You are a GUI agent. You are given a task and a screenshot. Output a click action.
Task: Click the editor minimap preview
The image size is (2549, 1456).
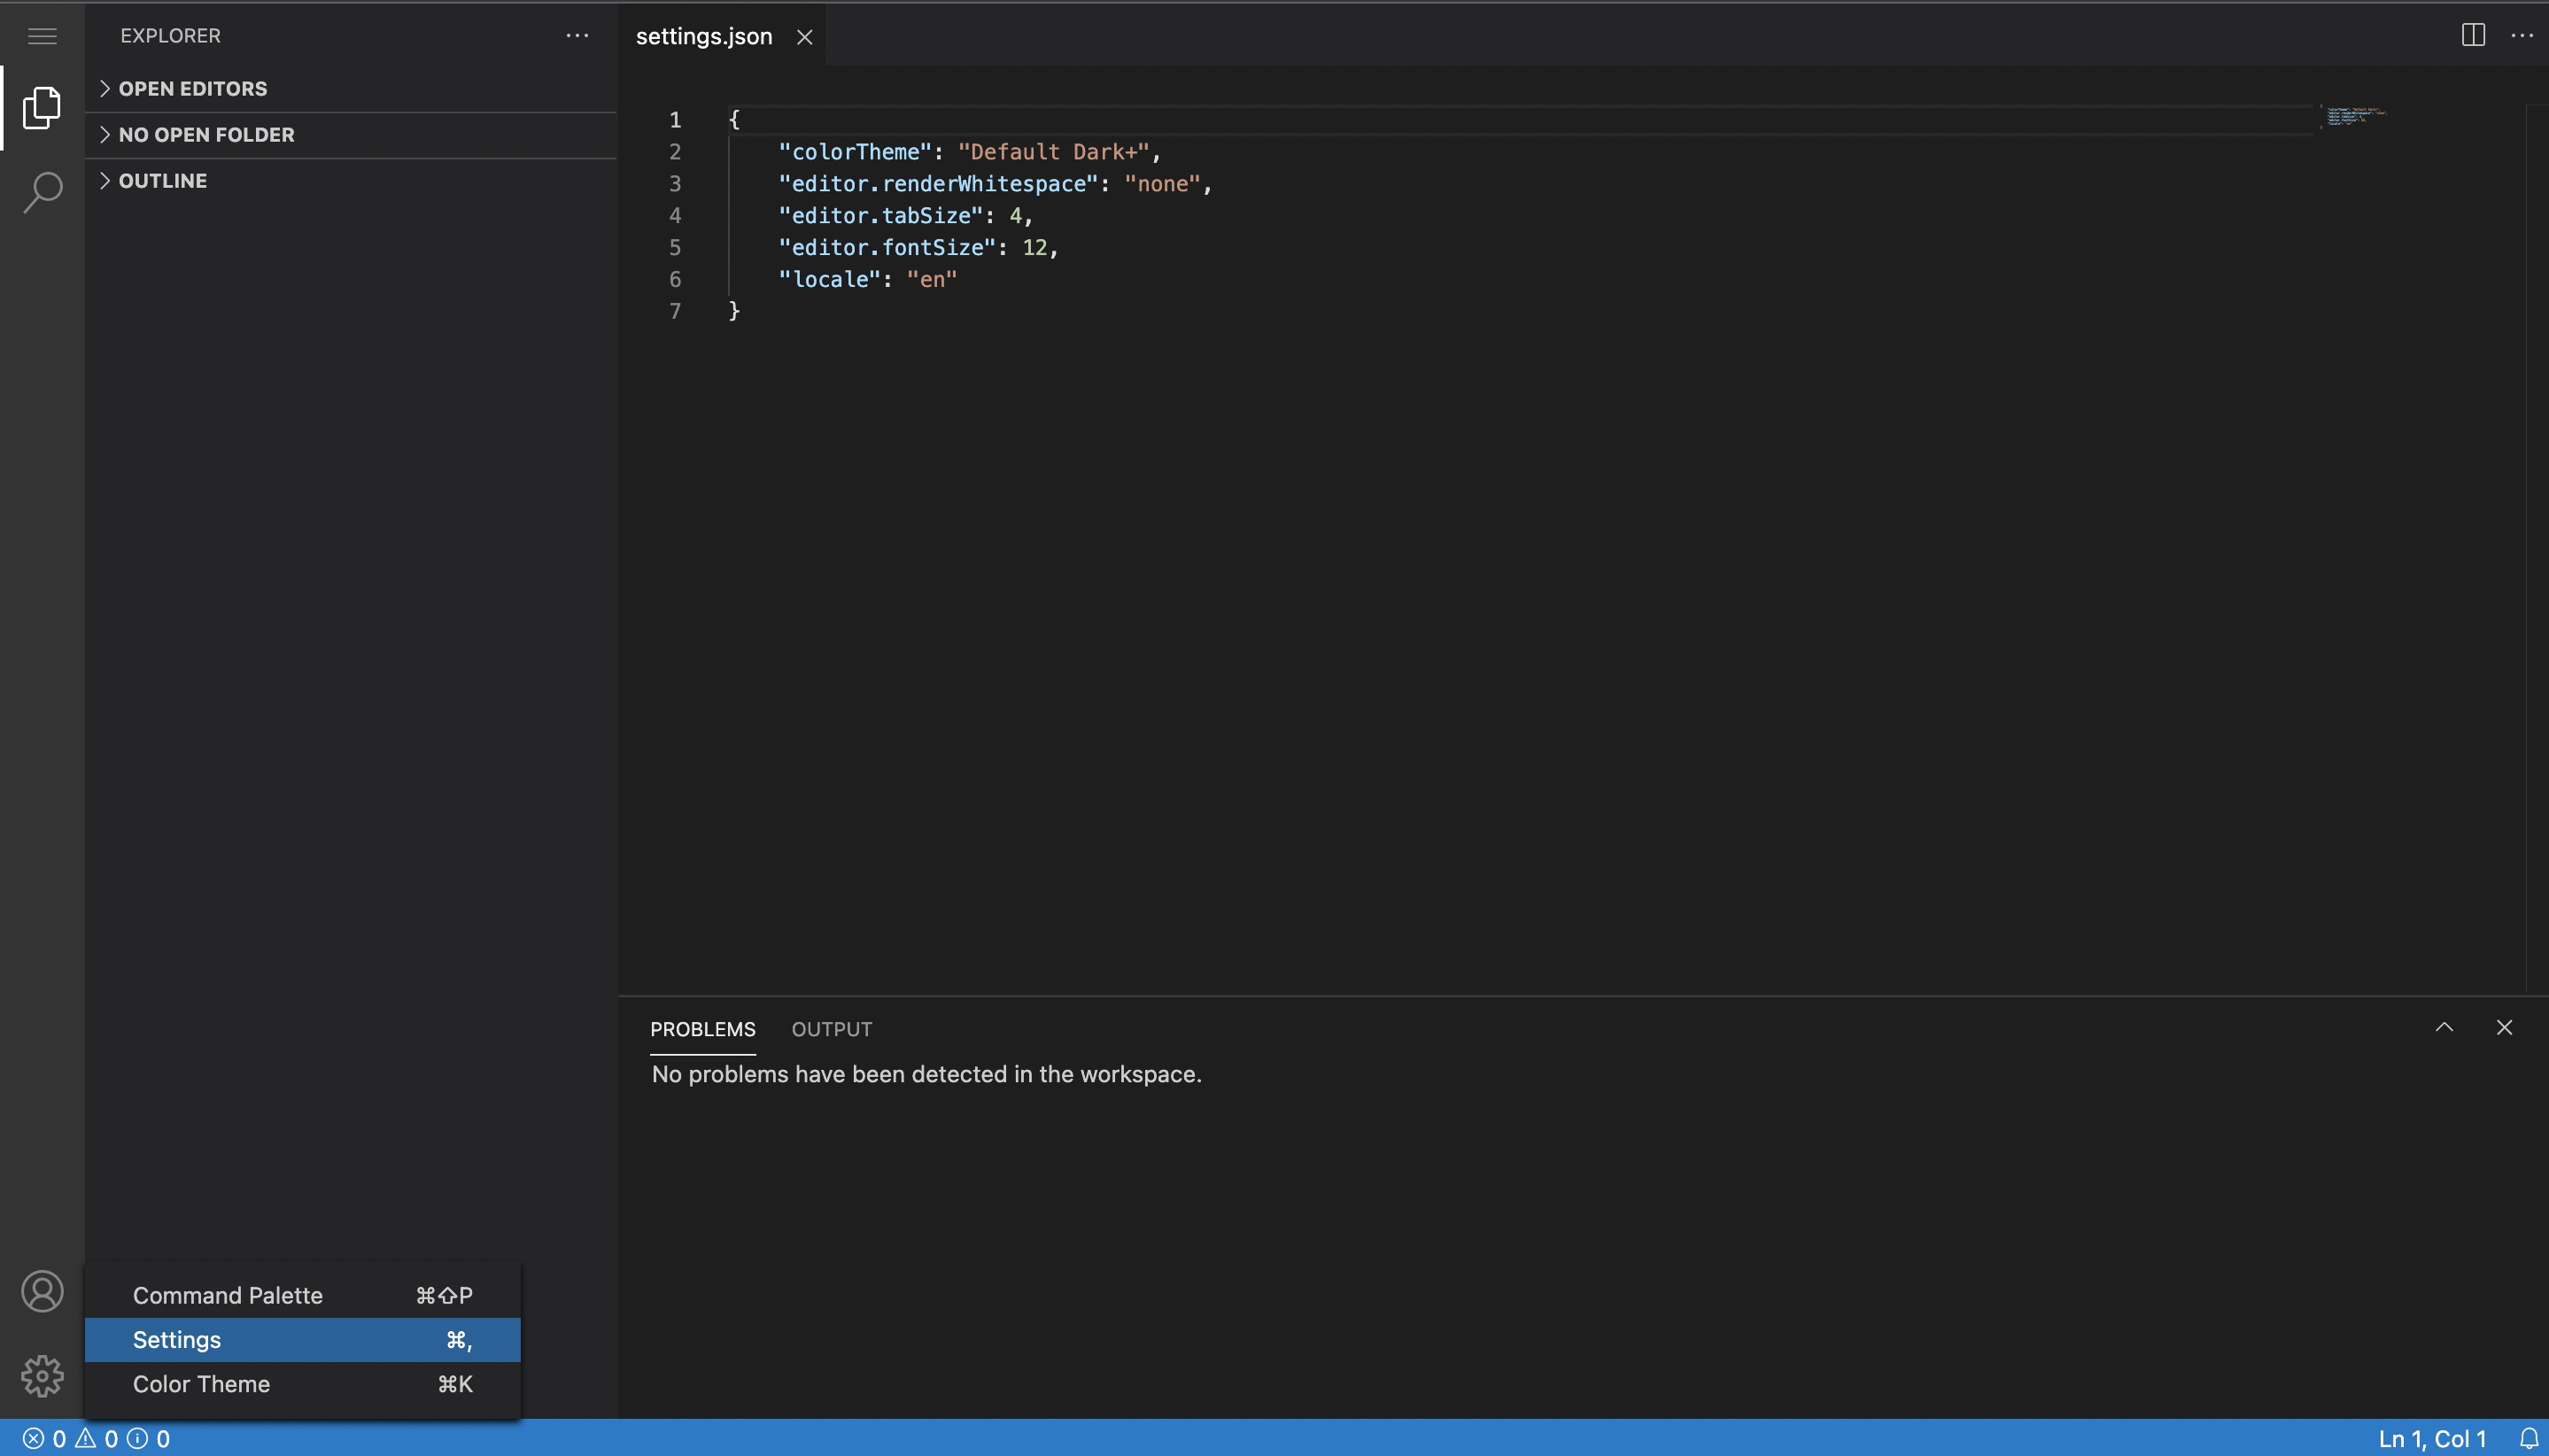click(2357, 116)
